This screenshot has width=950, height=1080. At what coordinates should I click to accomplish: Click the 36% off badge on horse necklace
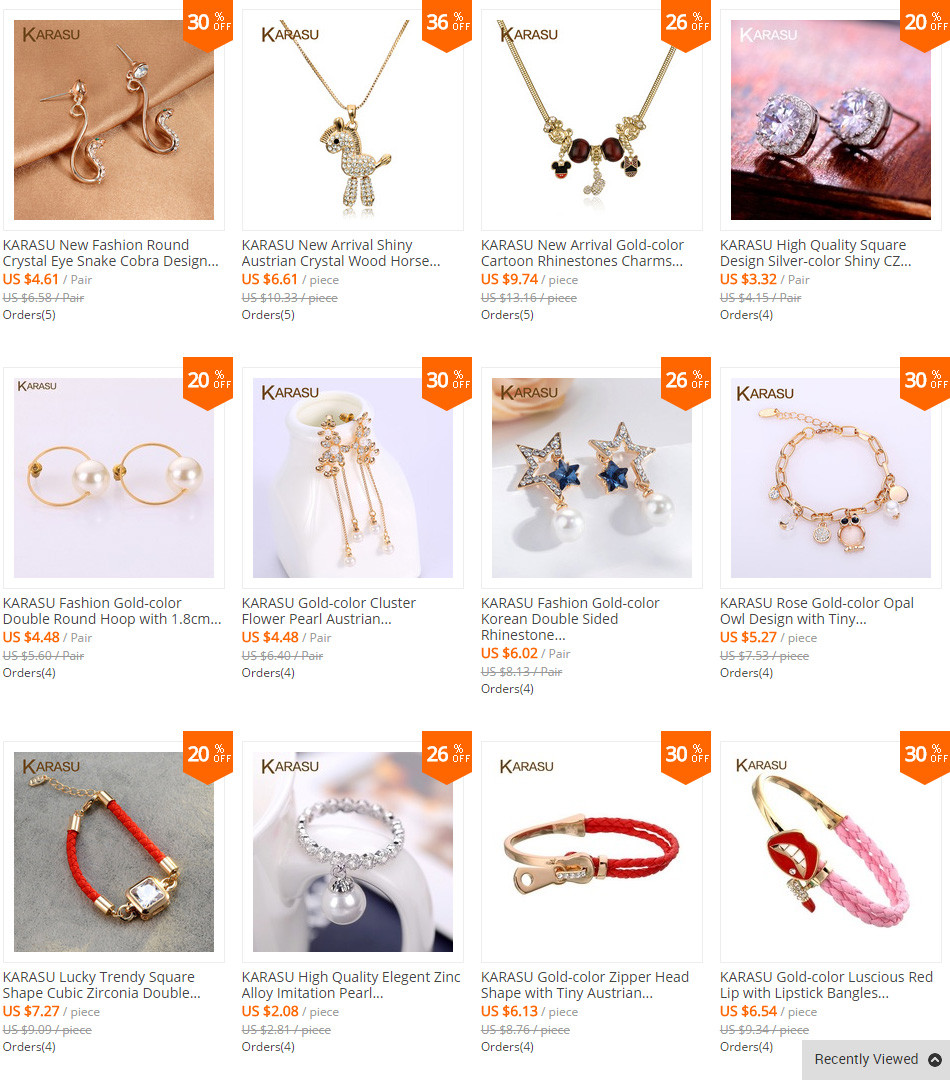(x=447, y=25)
